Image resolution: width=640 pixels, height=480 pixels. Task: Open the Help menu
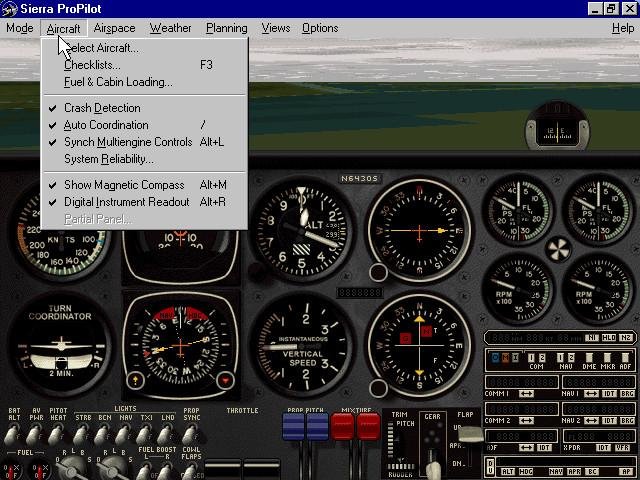click(x=623, y=28)
